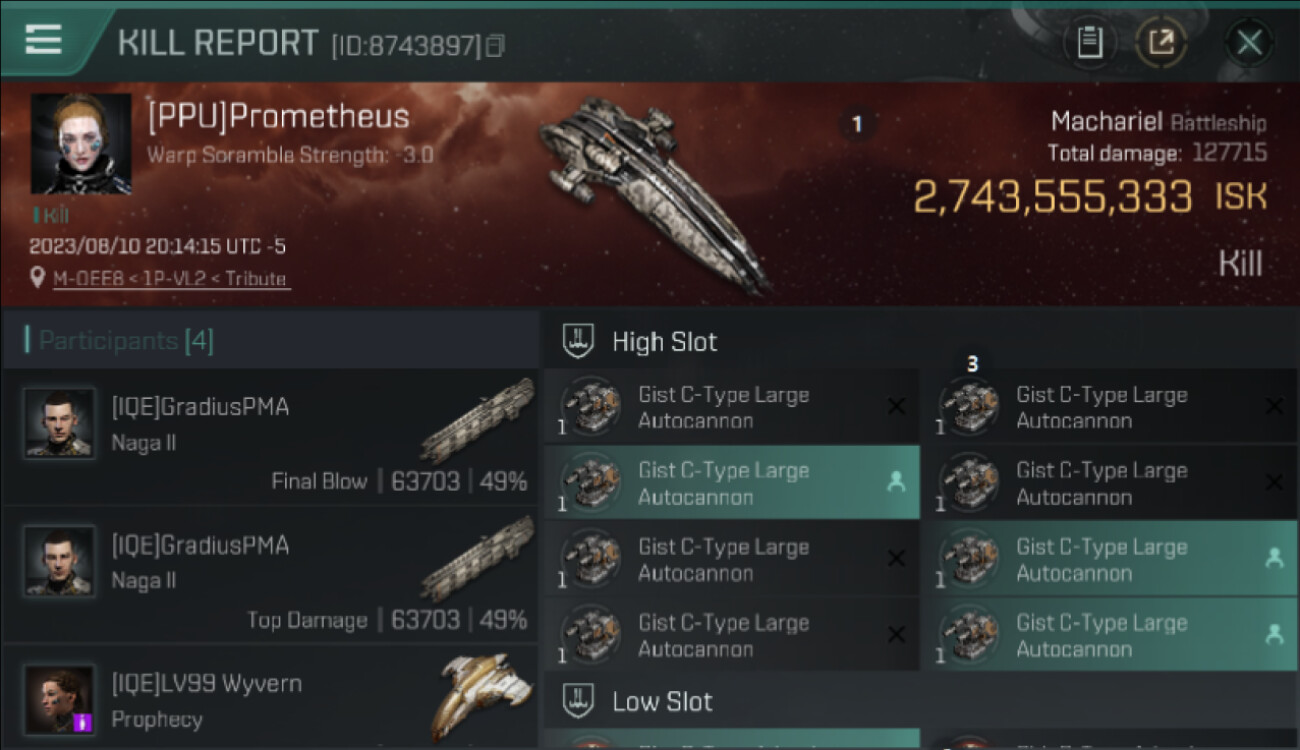Open M-OEE8 location link
Viewport: 1300px width, 750px height.
(170, 279)
